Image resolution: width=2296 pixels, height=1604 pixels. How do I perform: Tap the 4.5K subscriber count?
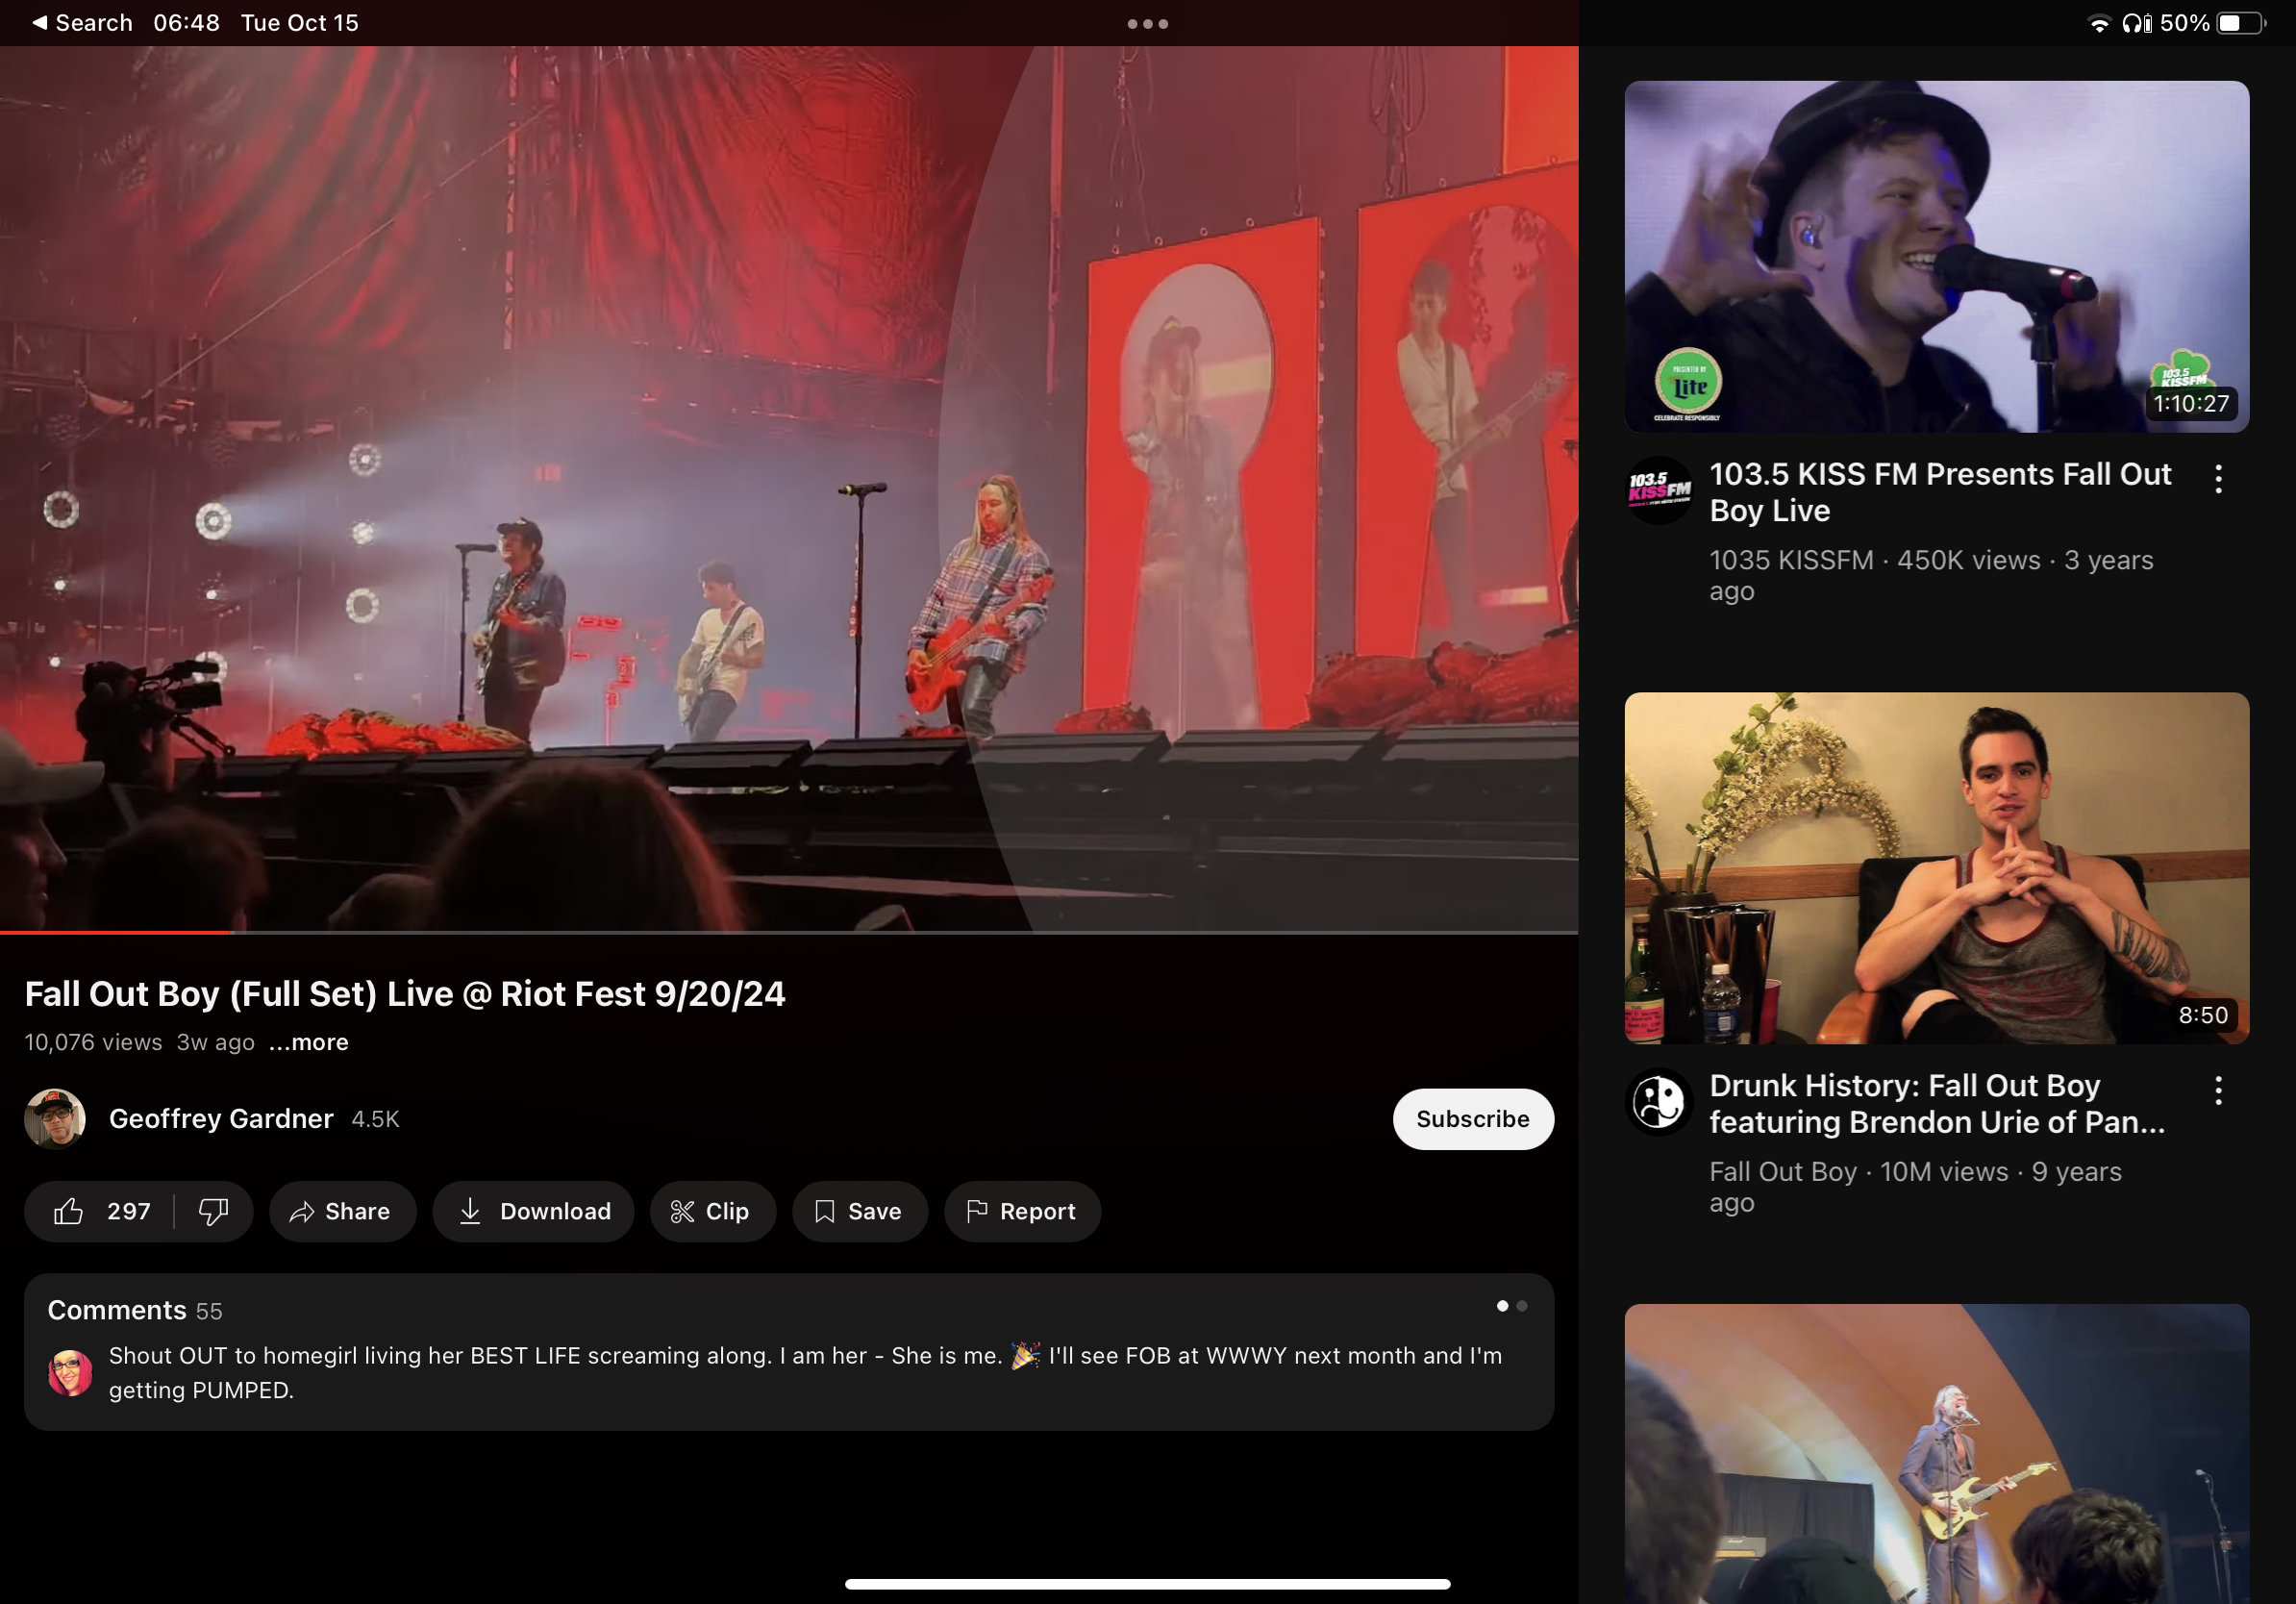click(x=376, y=1119)
